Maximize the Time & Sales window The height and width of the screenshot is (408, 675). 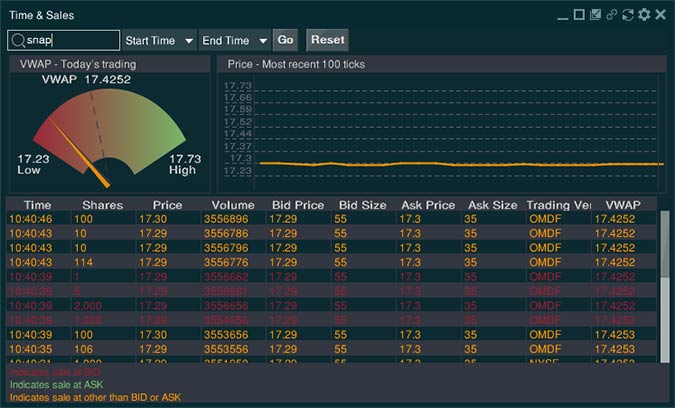coord(579,15)
